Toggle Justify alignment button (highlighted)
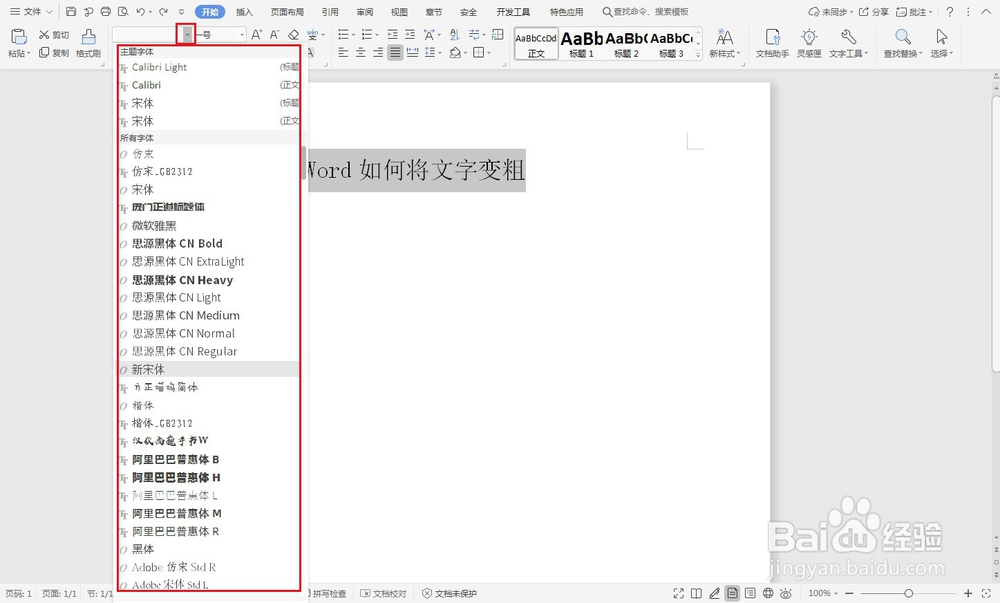1000x603 pixels. click(x=395, y=52)
